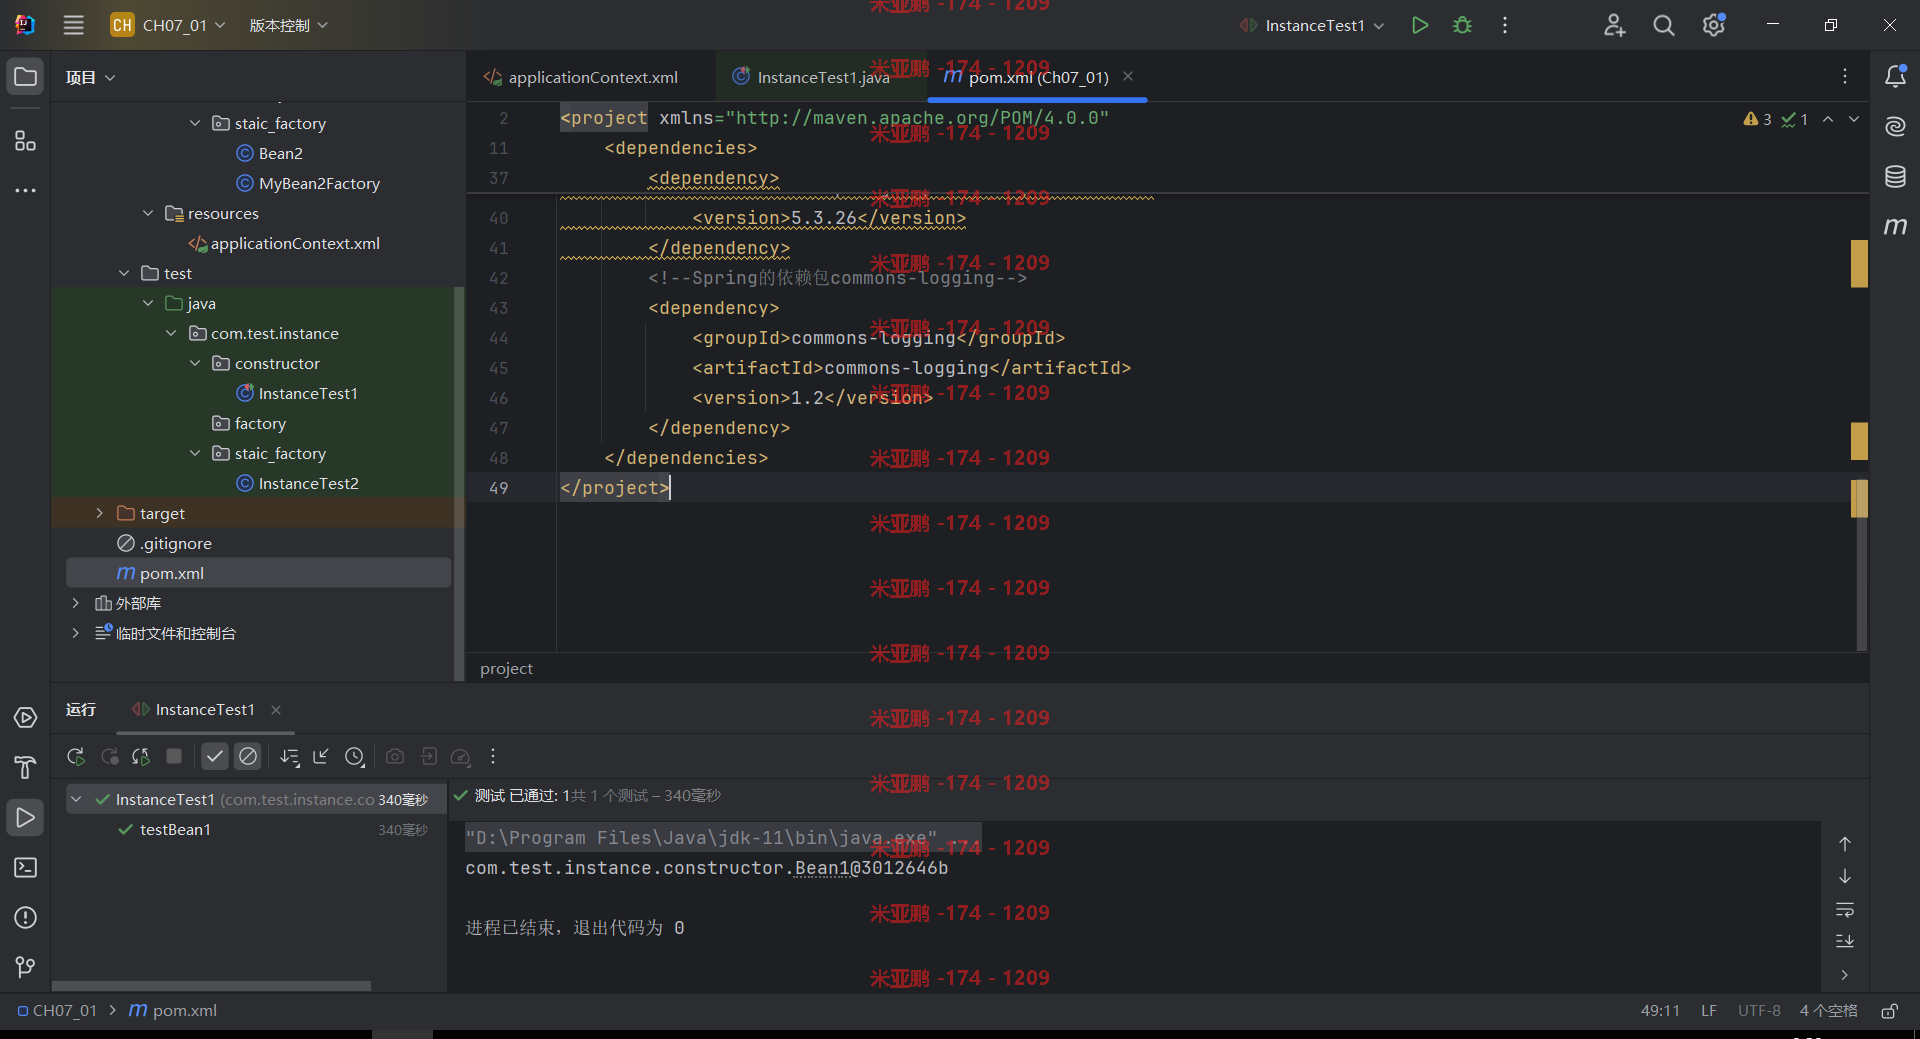Rerun the InstanceTest1 tests
Viewport: 1920px width, 1039px height.
[x=76, y=757]
